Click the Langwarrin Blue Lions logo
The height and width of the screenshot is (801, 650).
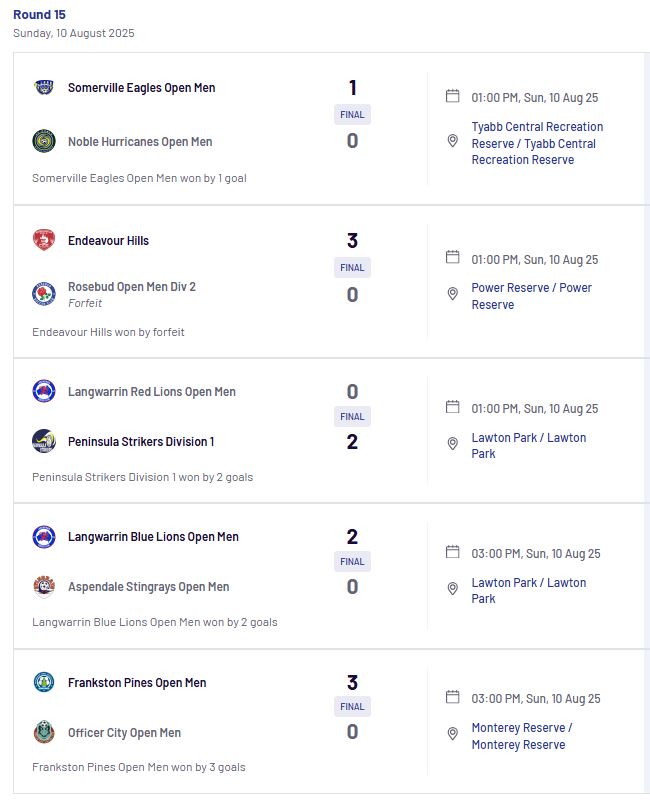pyautogui.click(x=44, y=536)
